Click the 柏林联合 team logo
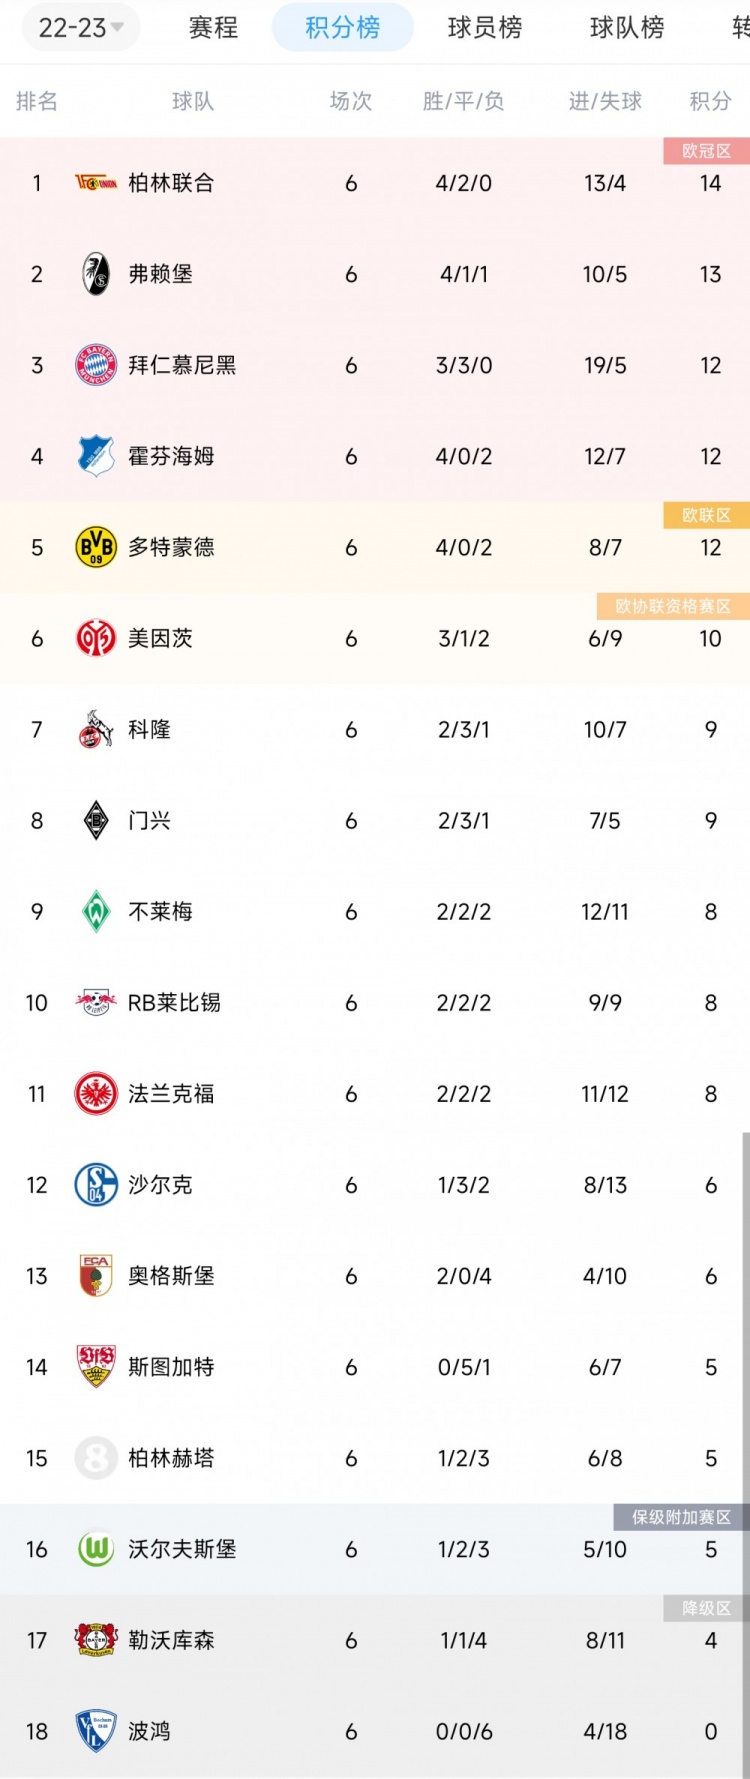Image resolution: width=750 pixels, height=1779 pixels. point(96,183)
